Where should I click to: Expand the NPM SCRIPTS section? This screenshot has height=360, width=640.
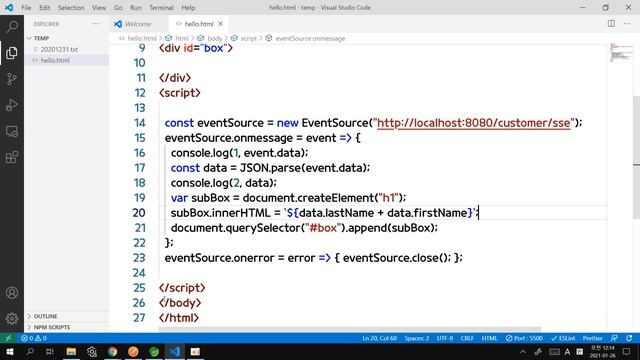coord(52,327)
